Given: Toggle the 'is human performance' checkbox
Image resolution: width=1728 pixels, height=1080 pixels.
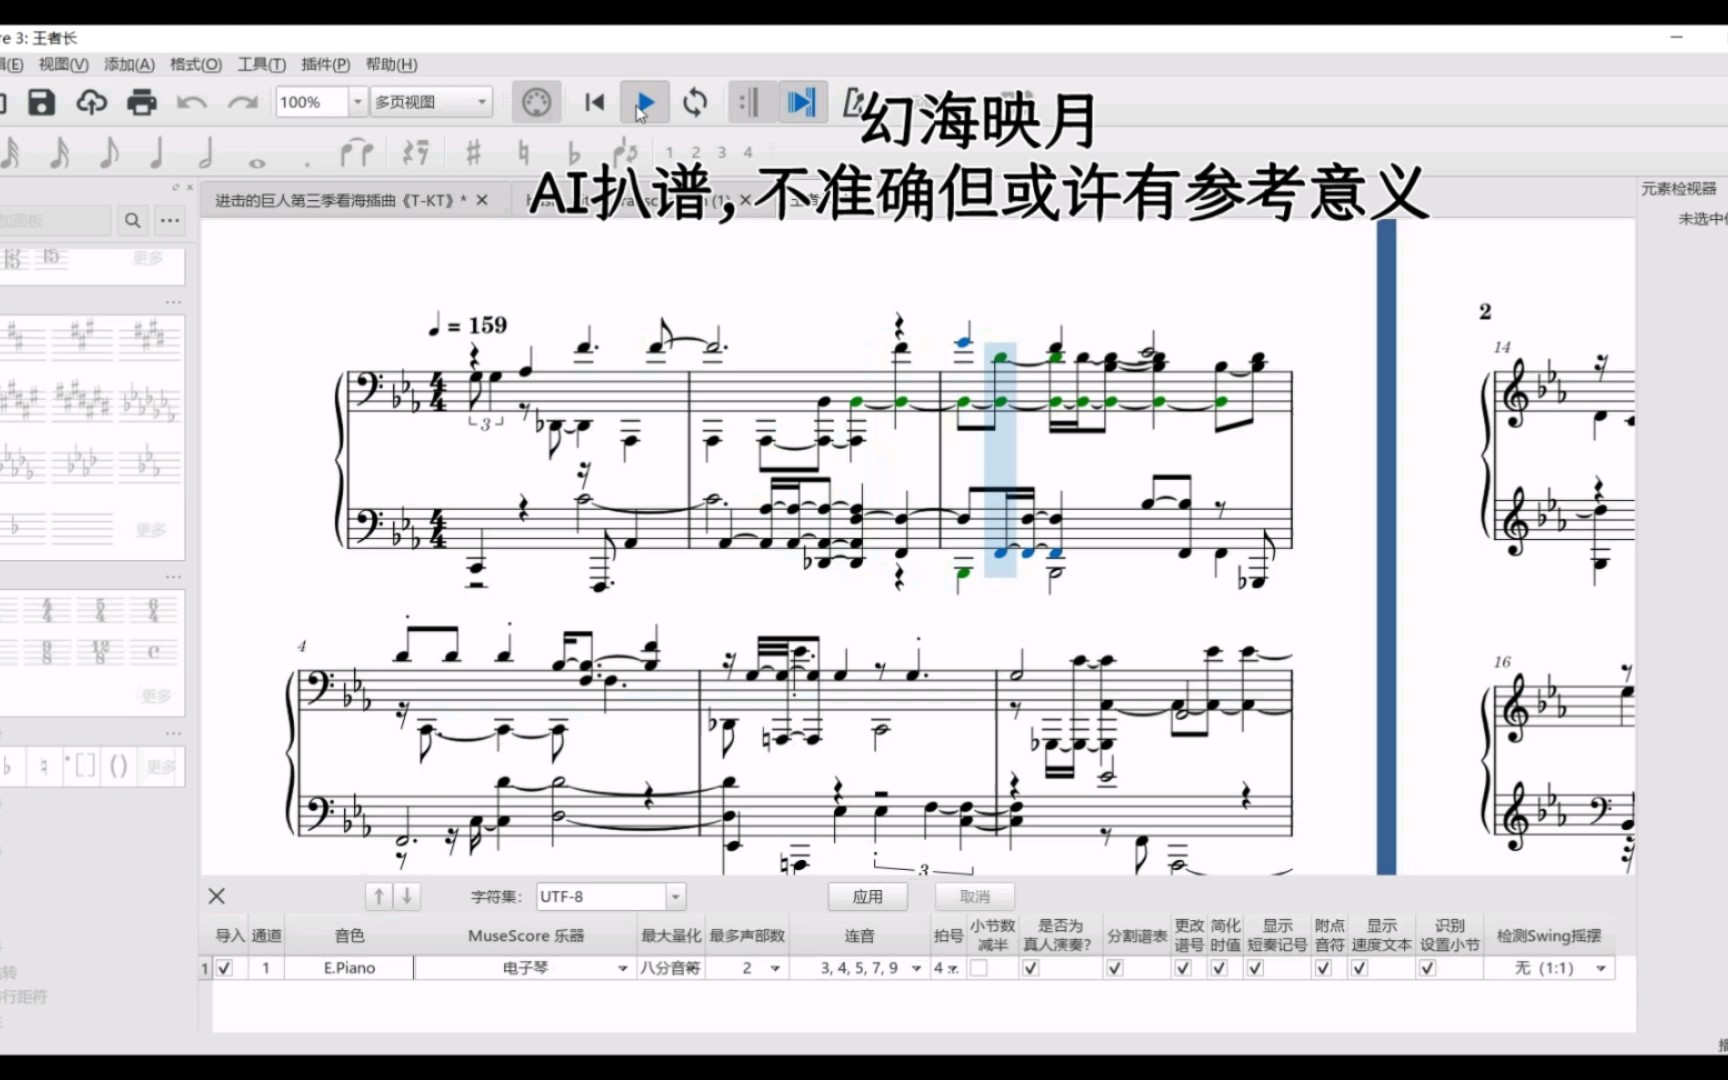Looking at the screenshot, I should pos(1031,968).
